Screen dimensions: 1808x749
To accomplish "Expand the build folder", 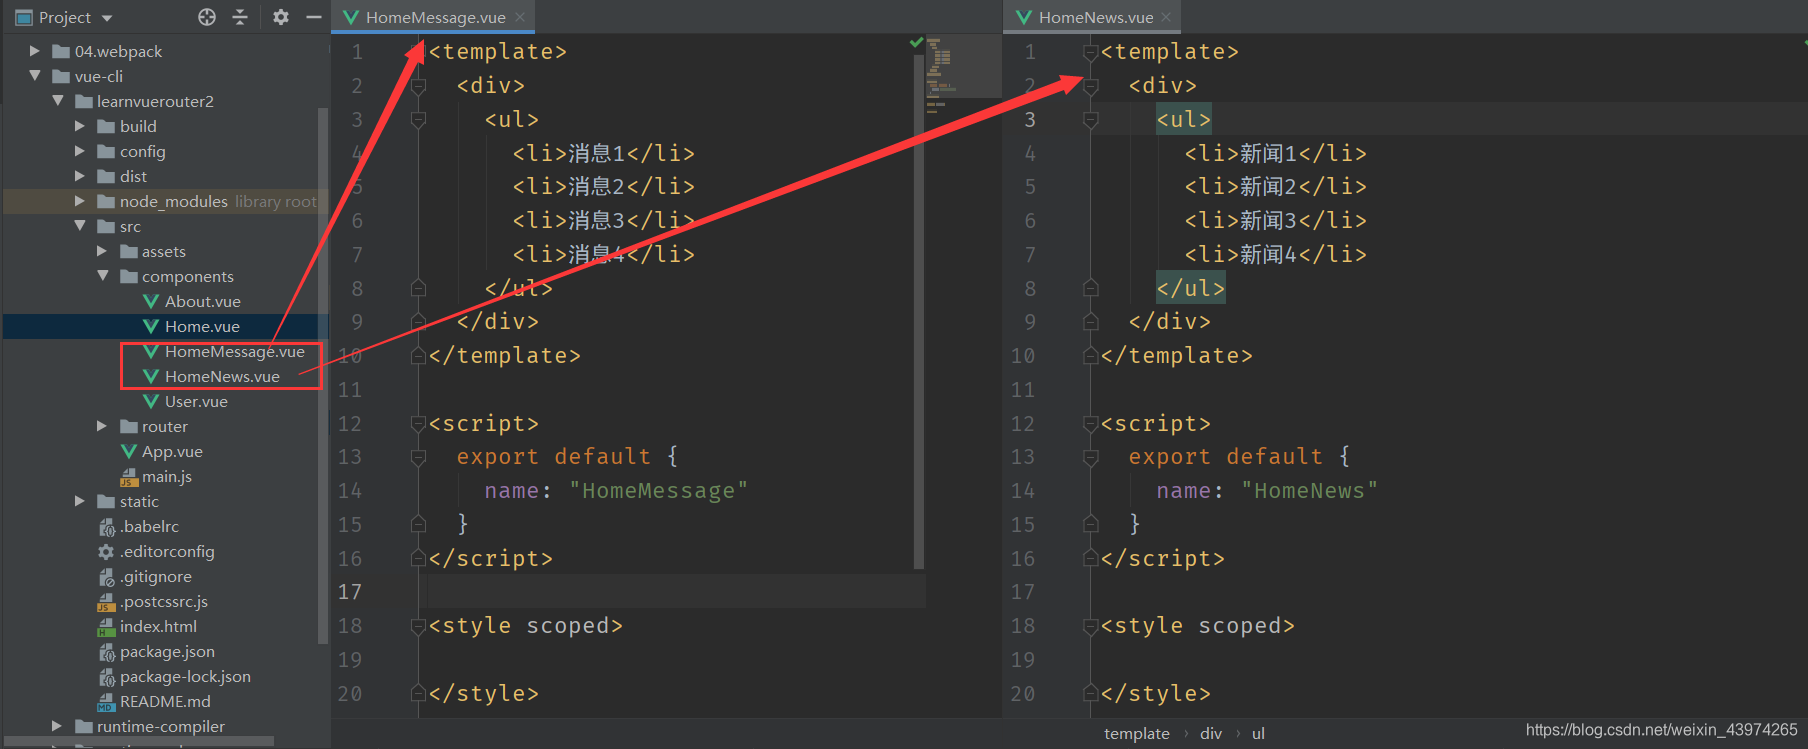I will coord(80,126).
